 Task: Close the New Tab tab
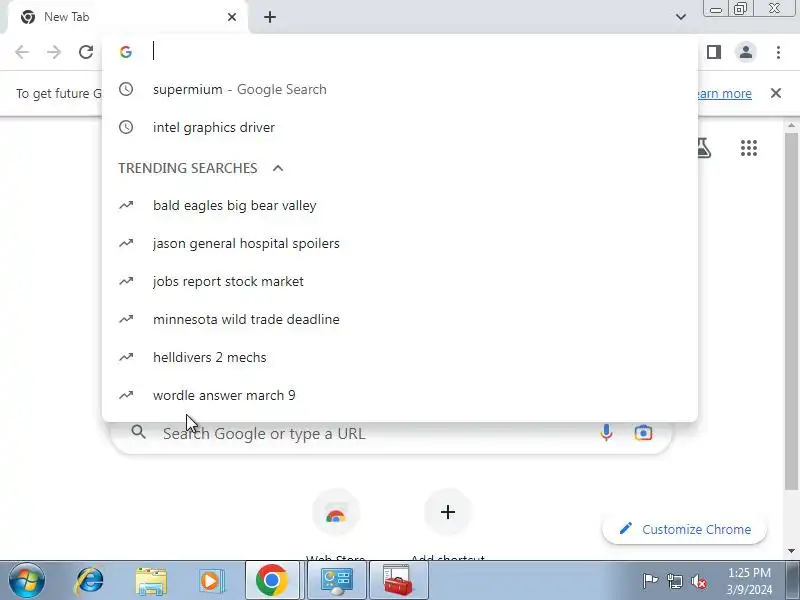coord(232,17)
